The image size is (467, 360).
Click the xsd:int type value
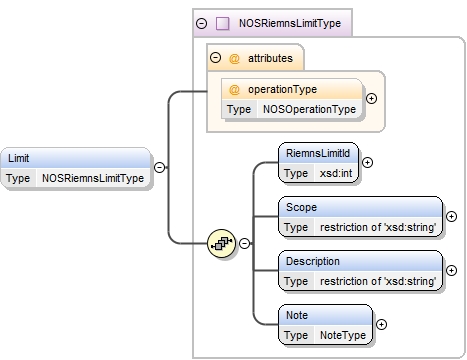coord(336,173)
